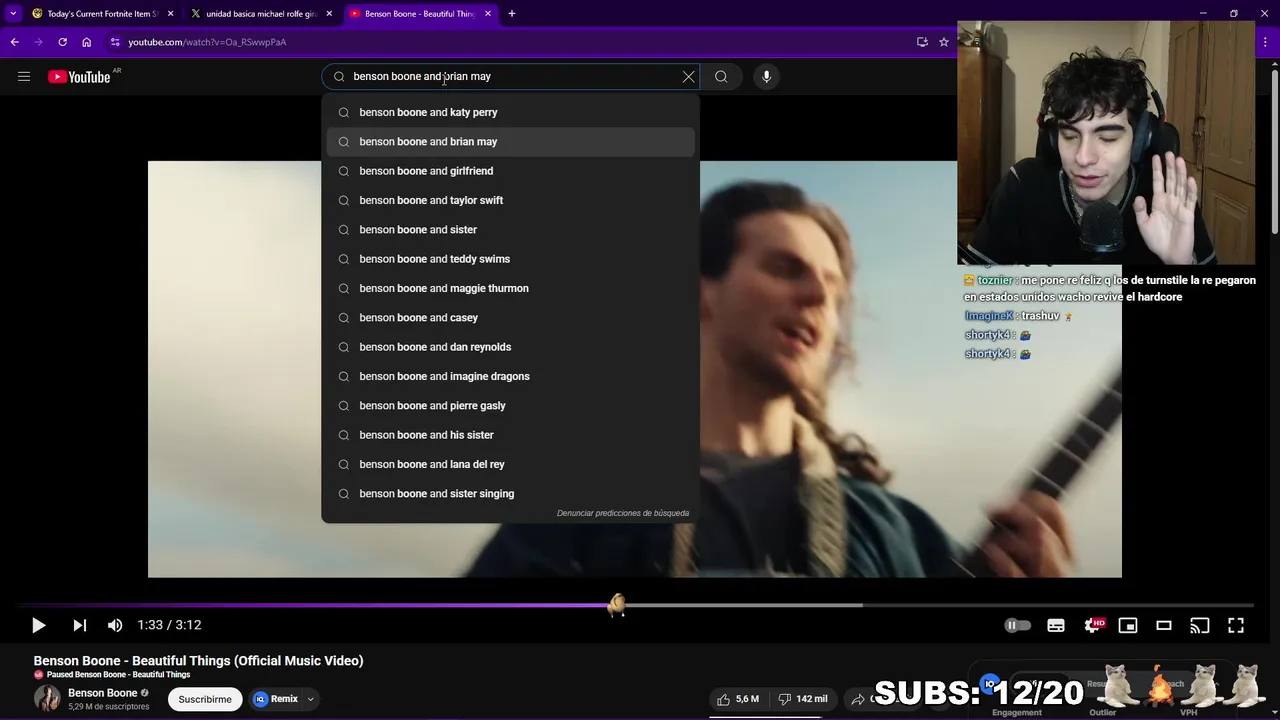
Task: Submit search with magnifier button
Action: (x=721, y=76)
